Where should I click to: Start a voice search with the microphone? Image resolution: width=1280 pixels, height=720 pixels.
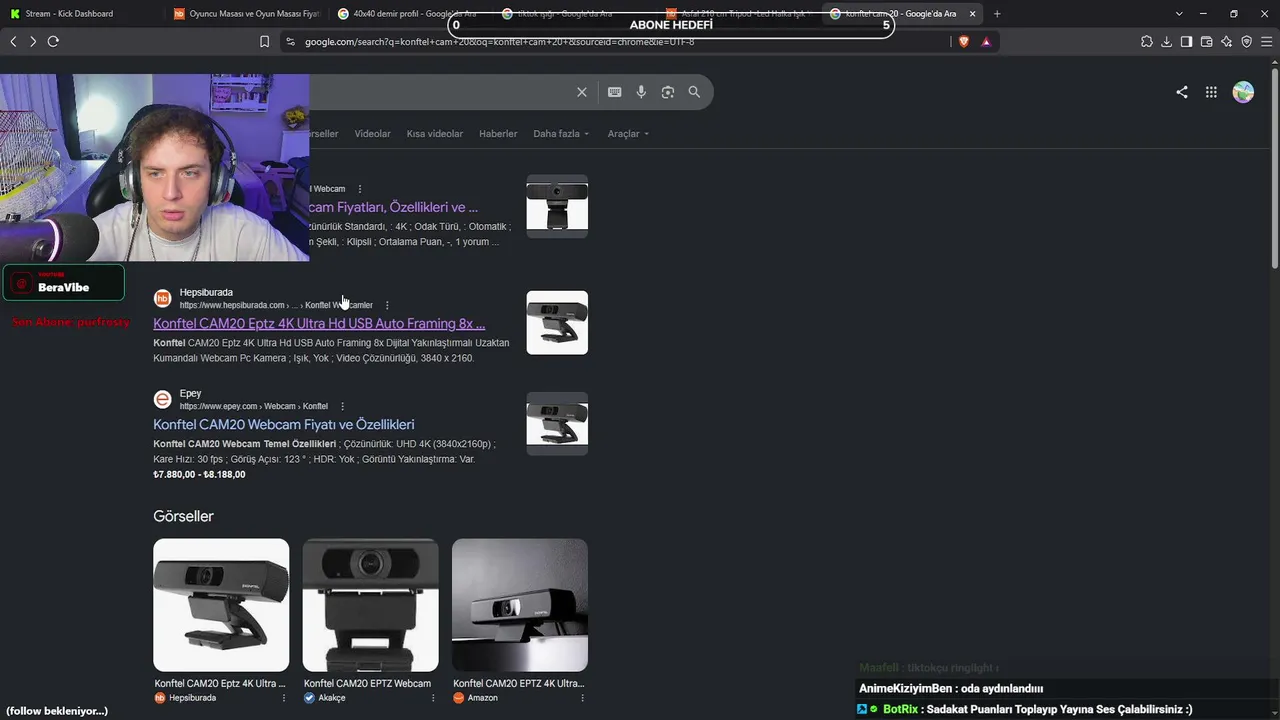(x=641, y=92)
